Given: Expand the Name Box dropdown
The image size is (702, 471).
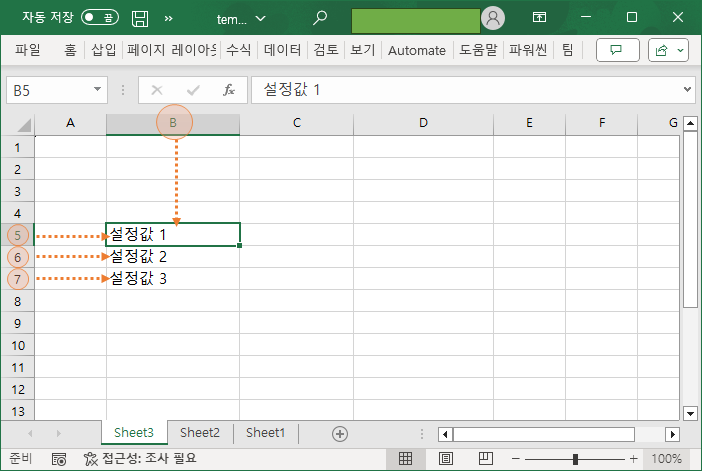Looking at the screenshot, I should pyautogui.click(x=97, y=90).
